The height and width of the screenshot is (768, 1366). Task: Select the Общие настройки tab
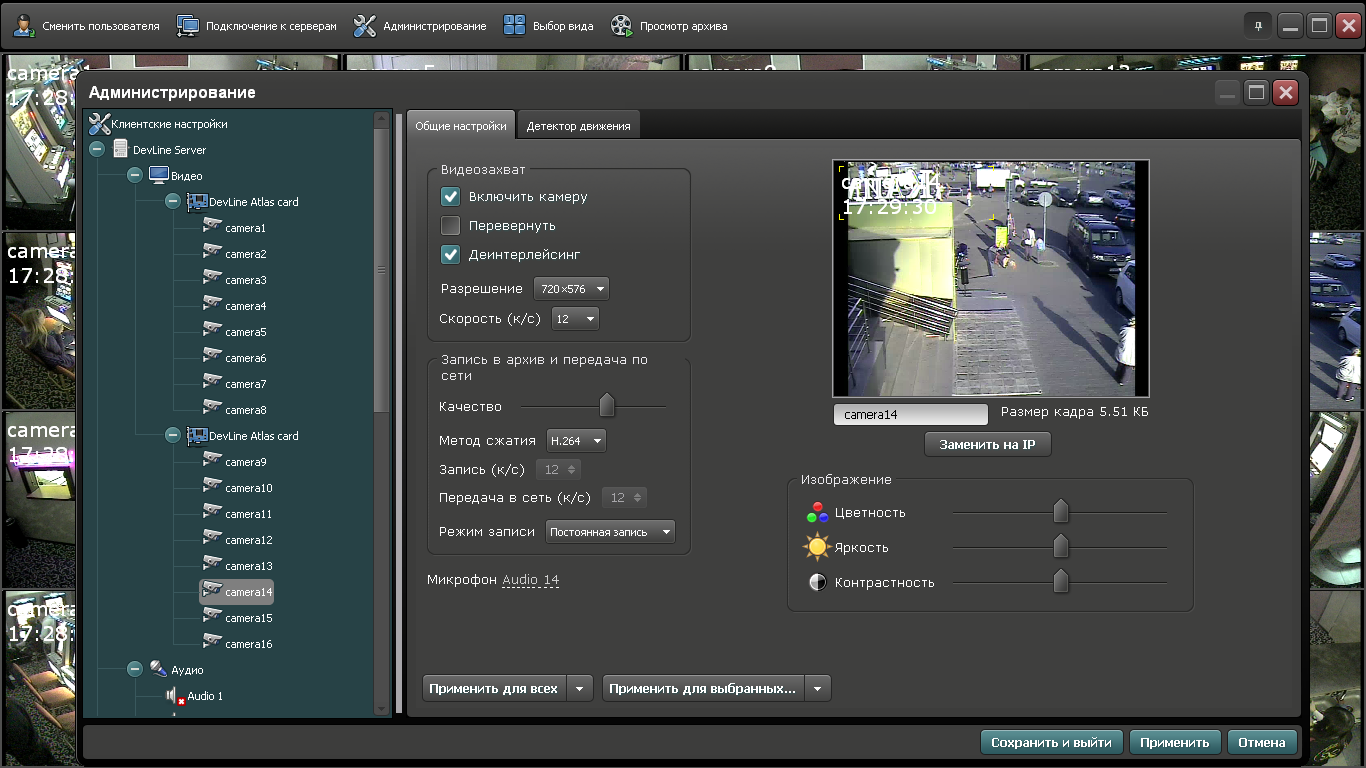[x=460, y=127]
